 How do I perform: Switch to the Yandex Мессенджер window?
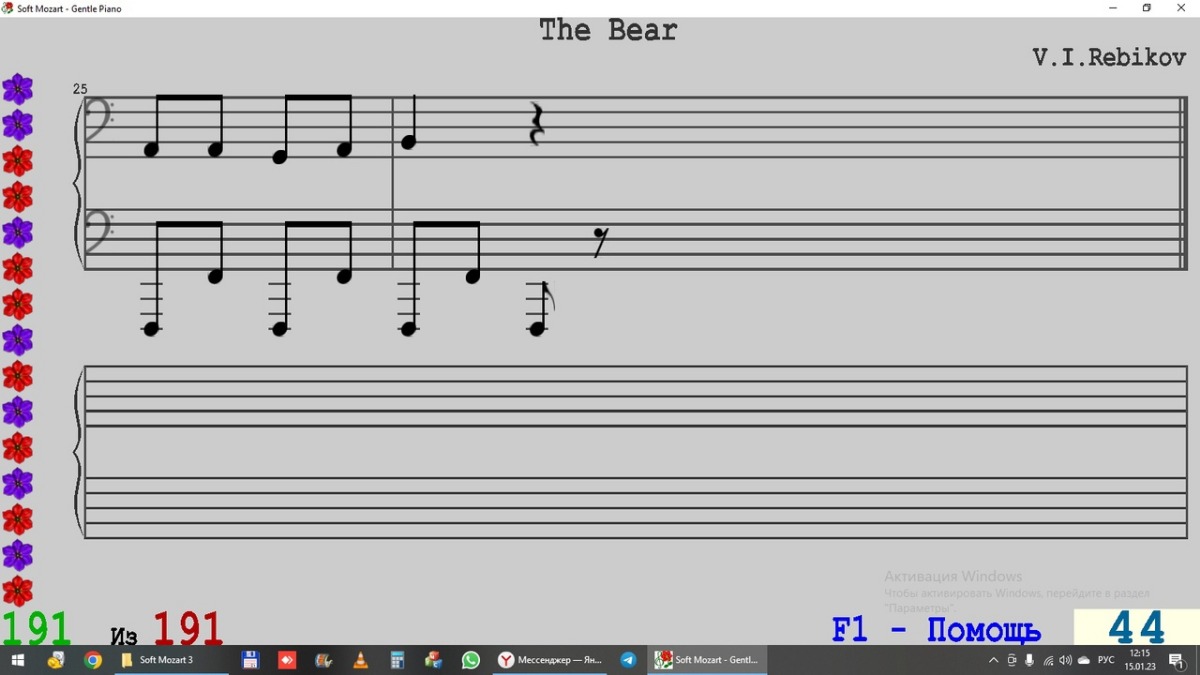[551, 660]
